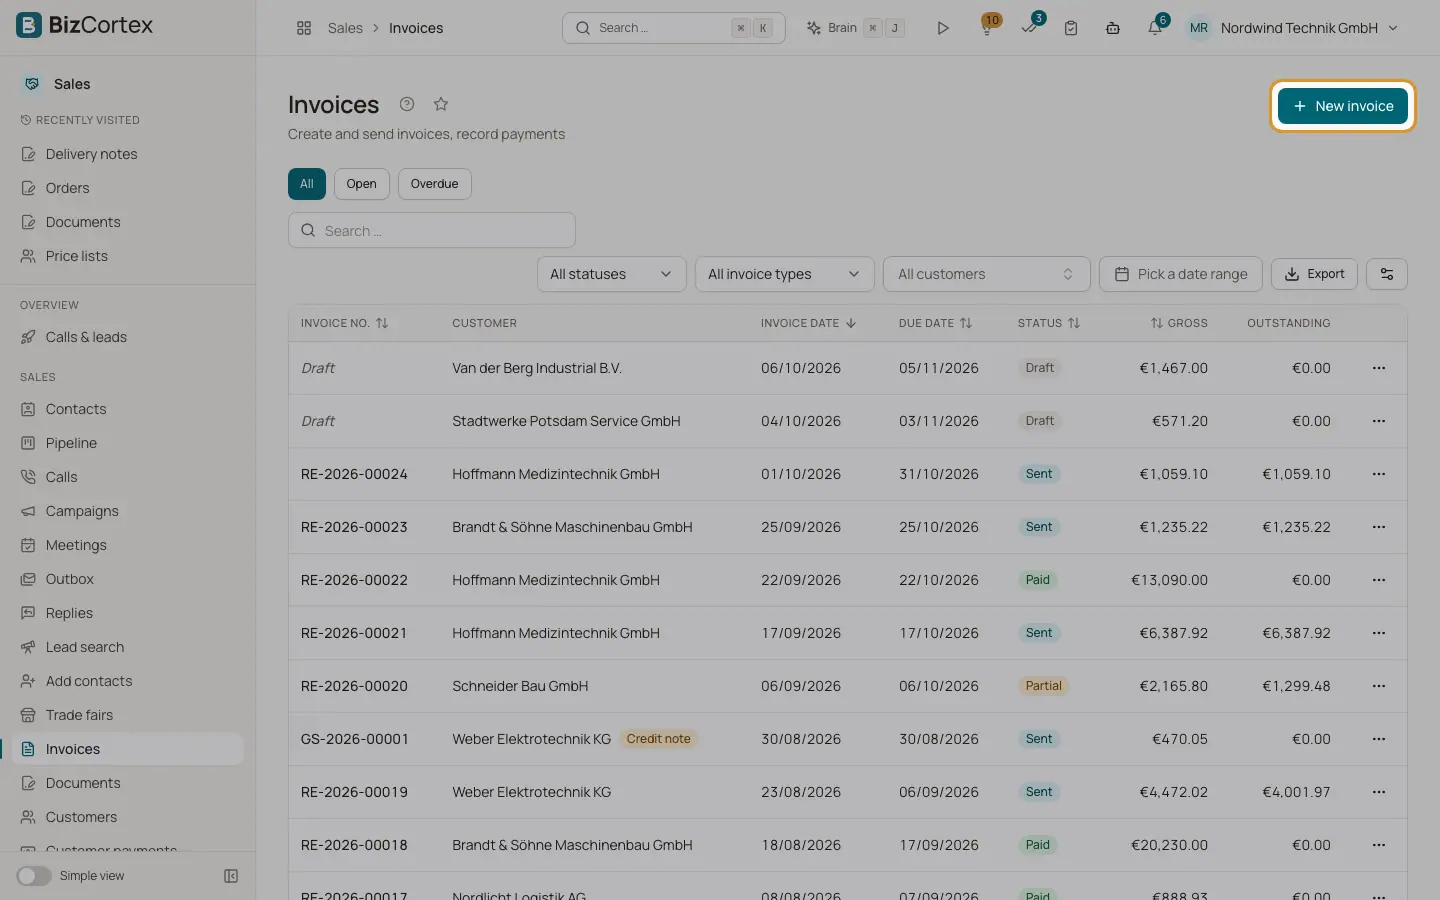Open the All statuses dropdown
This screenshot has width=1440, height=900.
point(611,274)
